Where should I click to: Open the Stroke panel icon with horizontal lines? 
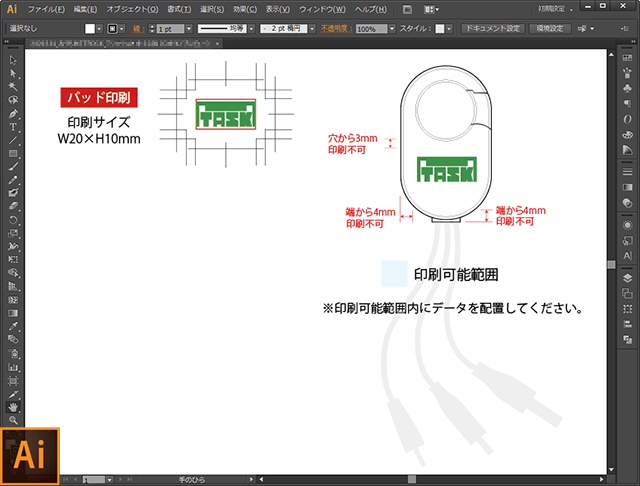pyautogui.click(x=627, y=172)
